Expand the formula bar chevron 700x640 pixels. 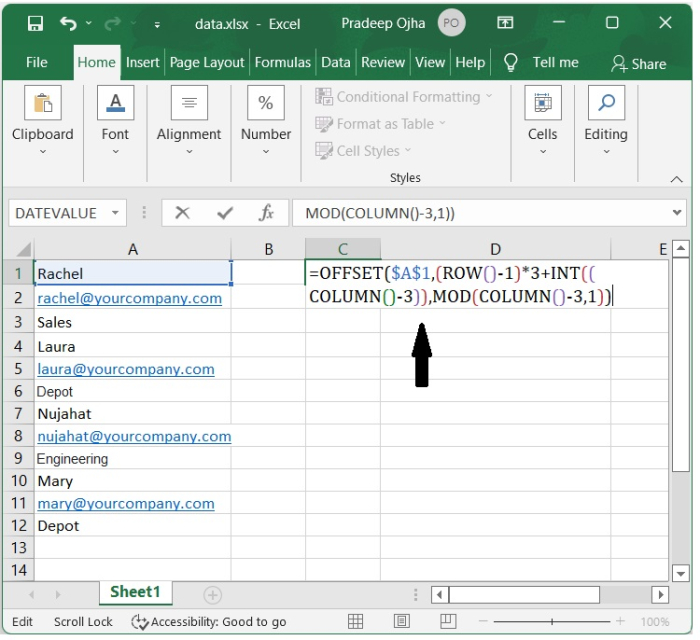(679, 213)
